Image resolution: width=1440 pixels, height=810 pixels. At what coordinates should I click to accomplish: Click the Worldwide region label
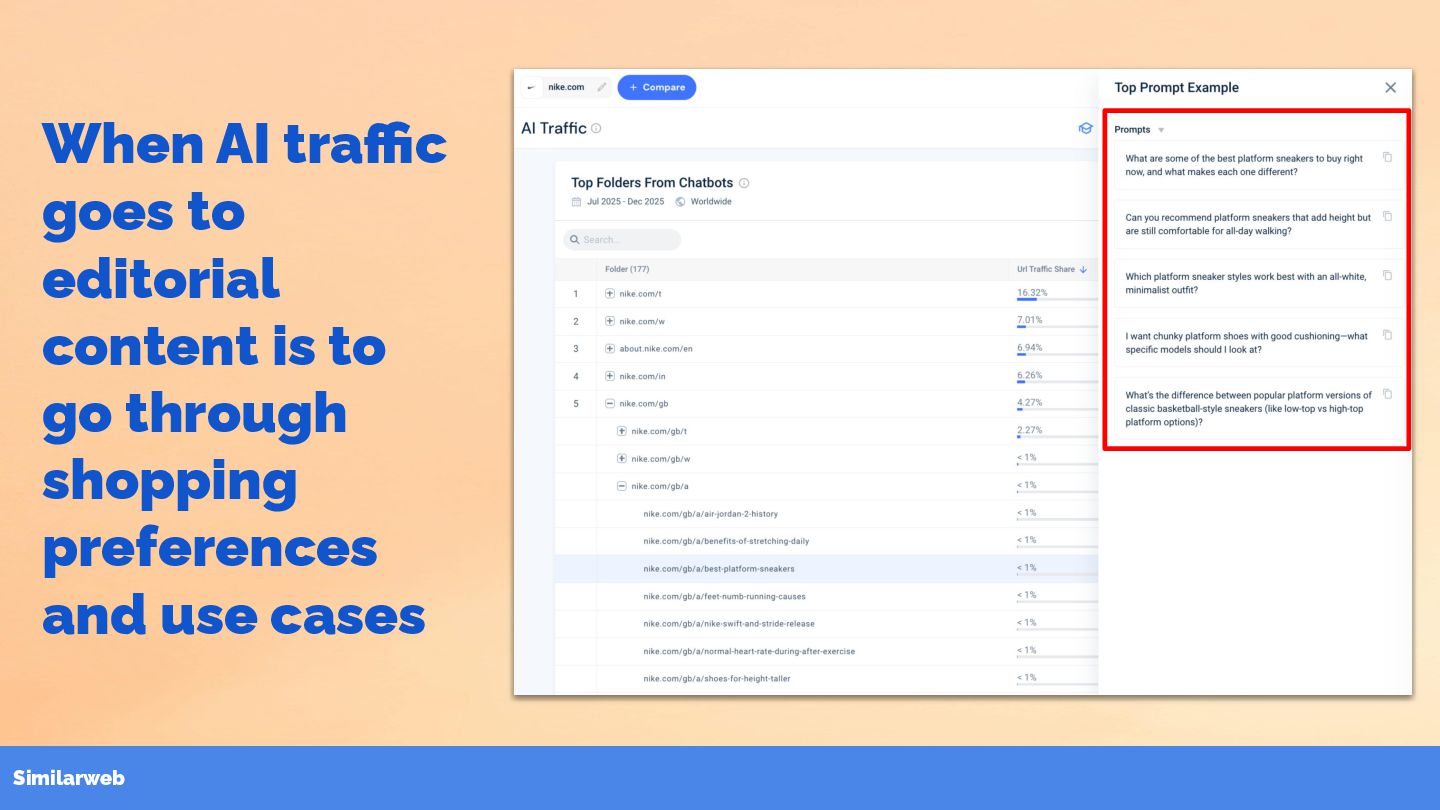(x=711, y=202)
